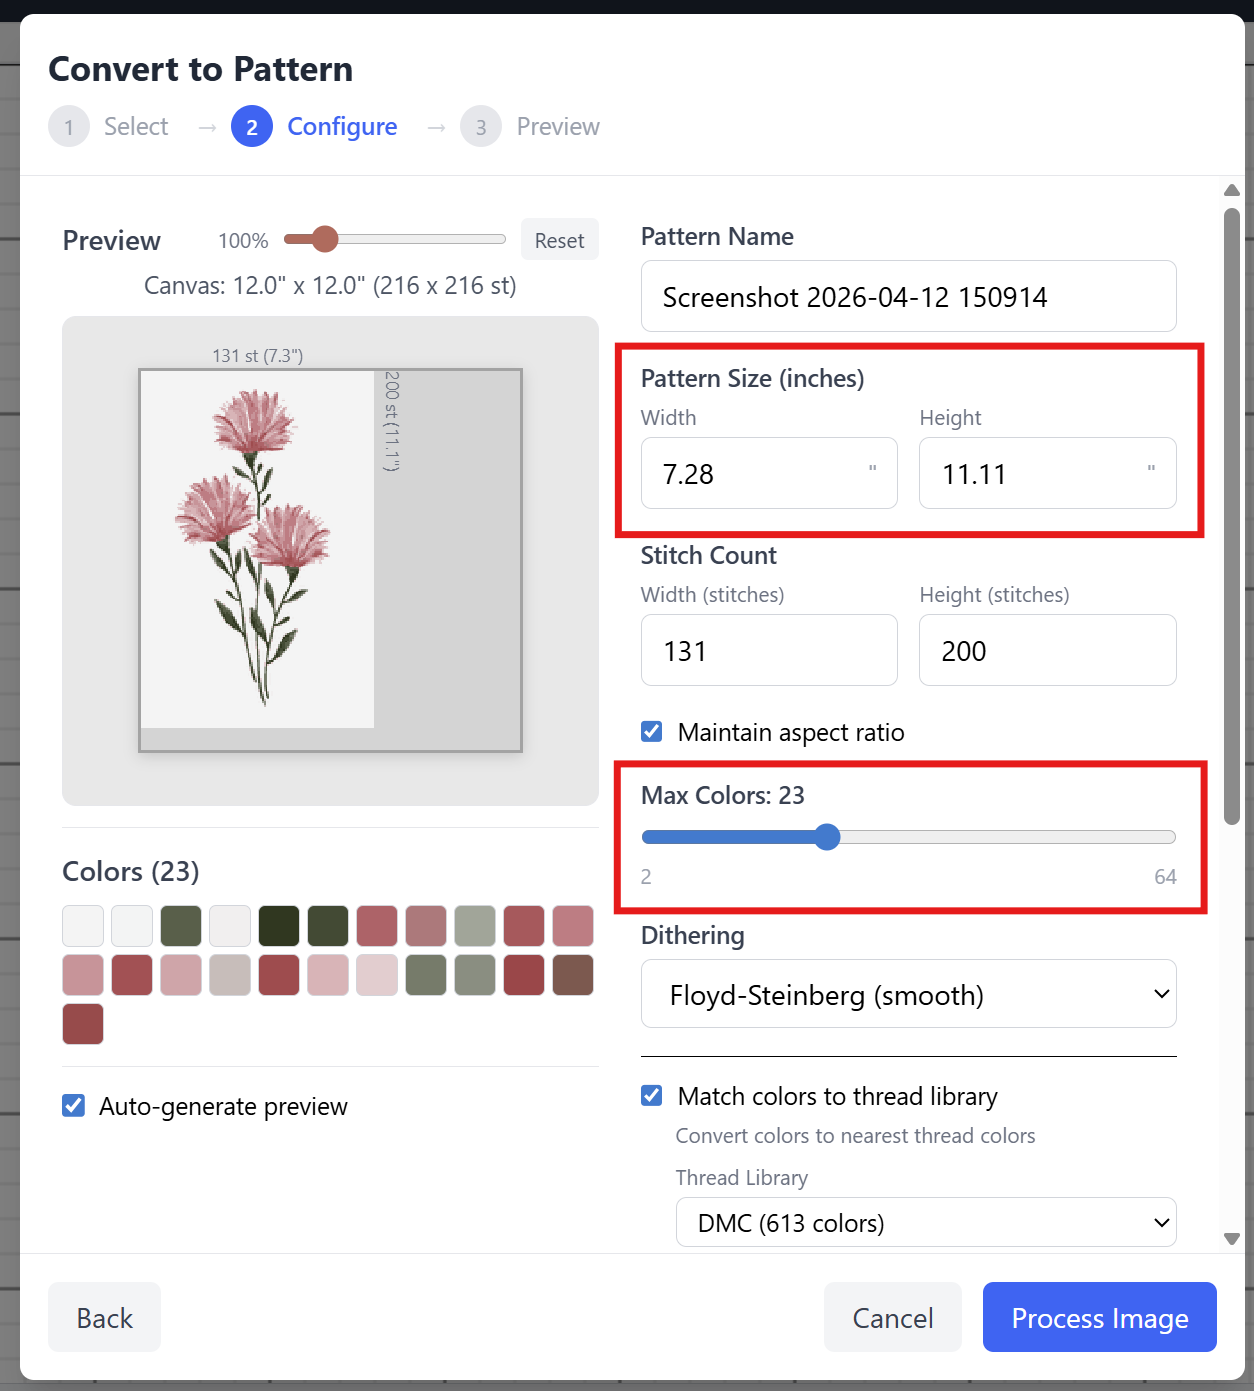Viewport: 1254px width, 1391px height.
Task: Click step 1 Select circle icon
Action: [69, 127]
